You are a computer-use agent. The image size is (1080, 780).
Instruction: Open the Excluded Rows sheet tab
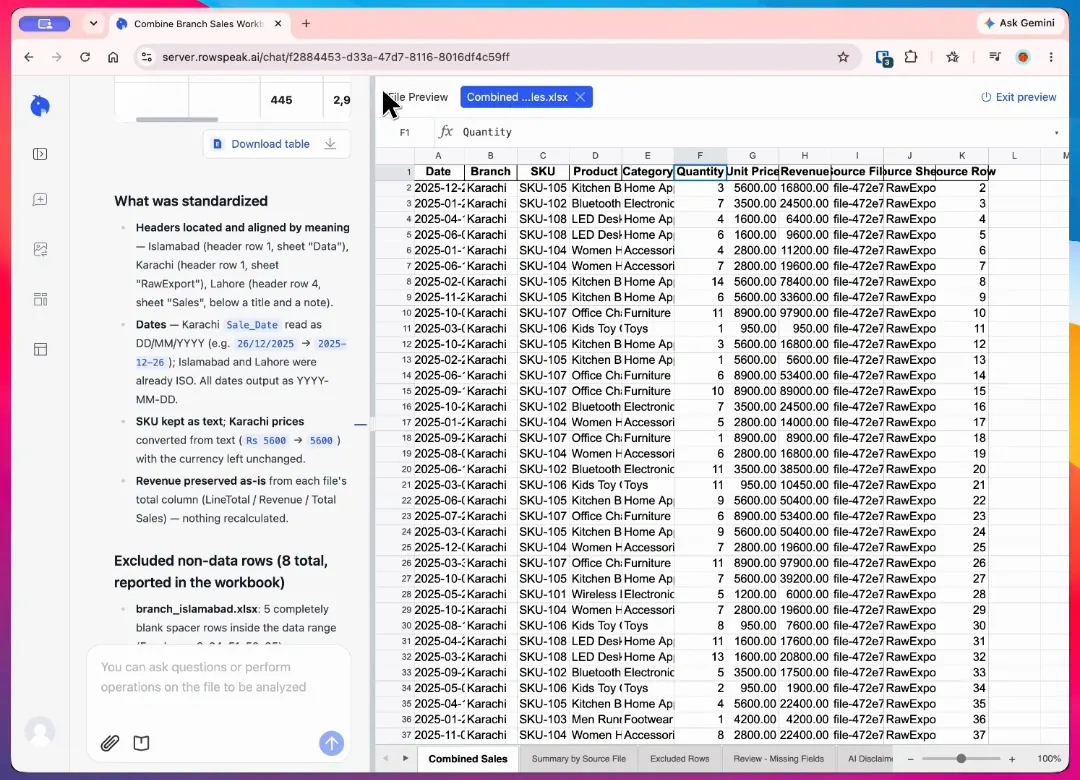coord(679,759)
